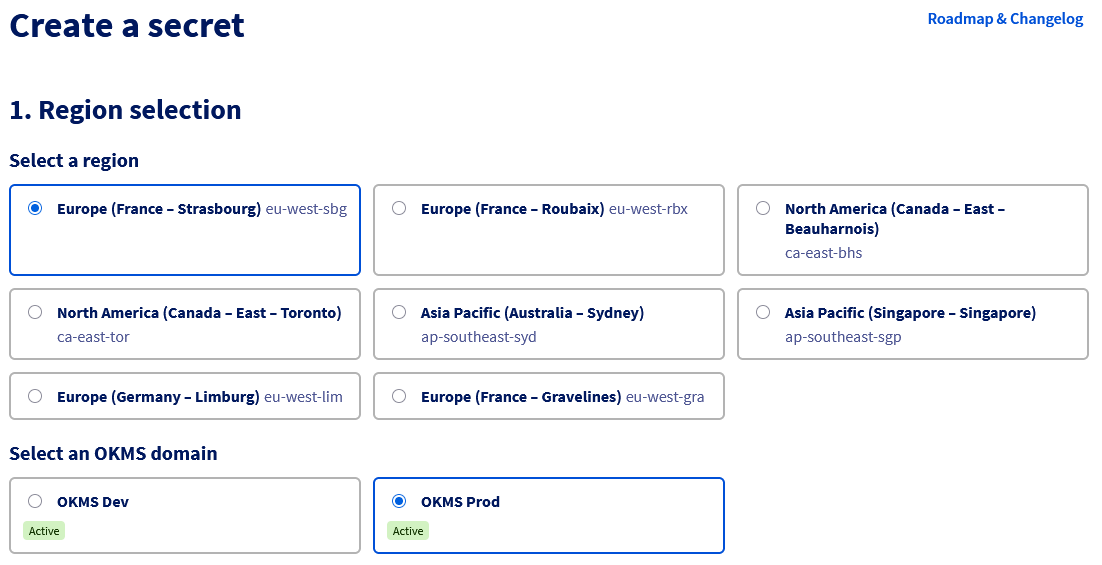The image size is (1102, 565).
Task: Select the Germany Limburg radio button
Action: tap(35, 396)
